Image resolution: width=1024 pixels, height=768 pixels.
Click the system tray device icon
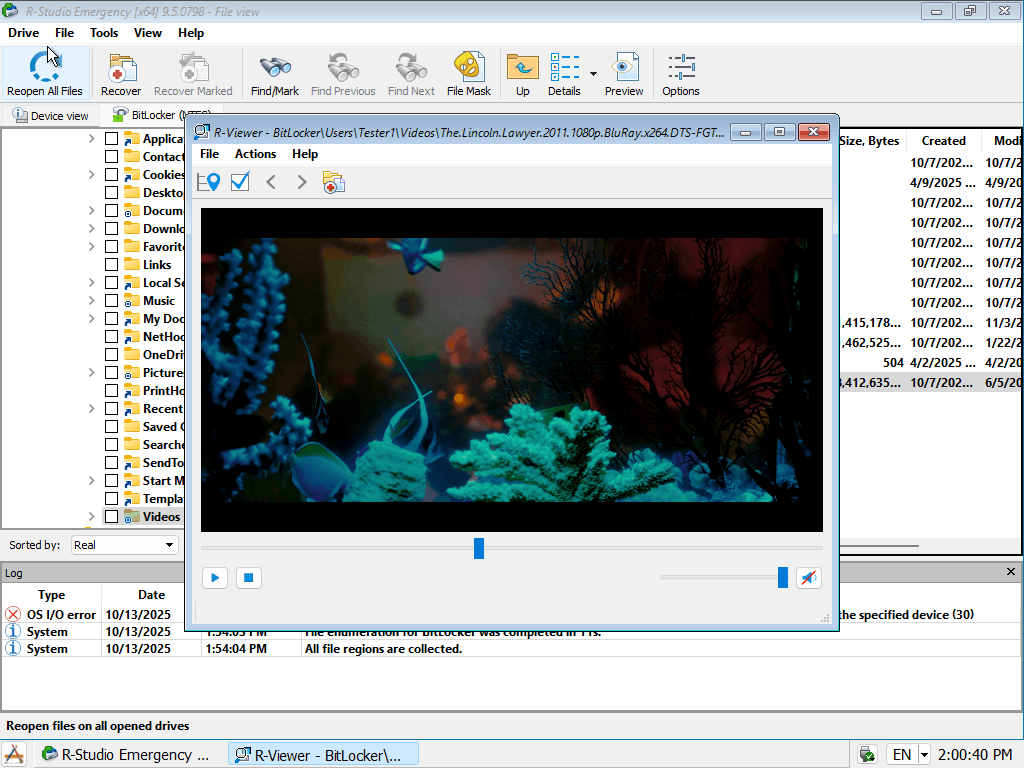pyautogui.click(x=868, y=755)
